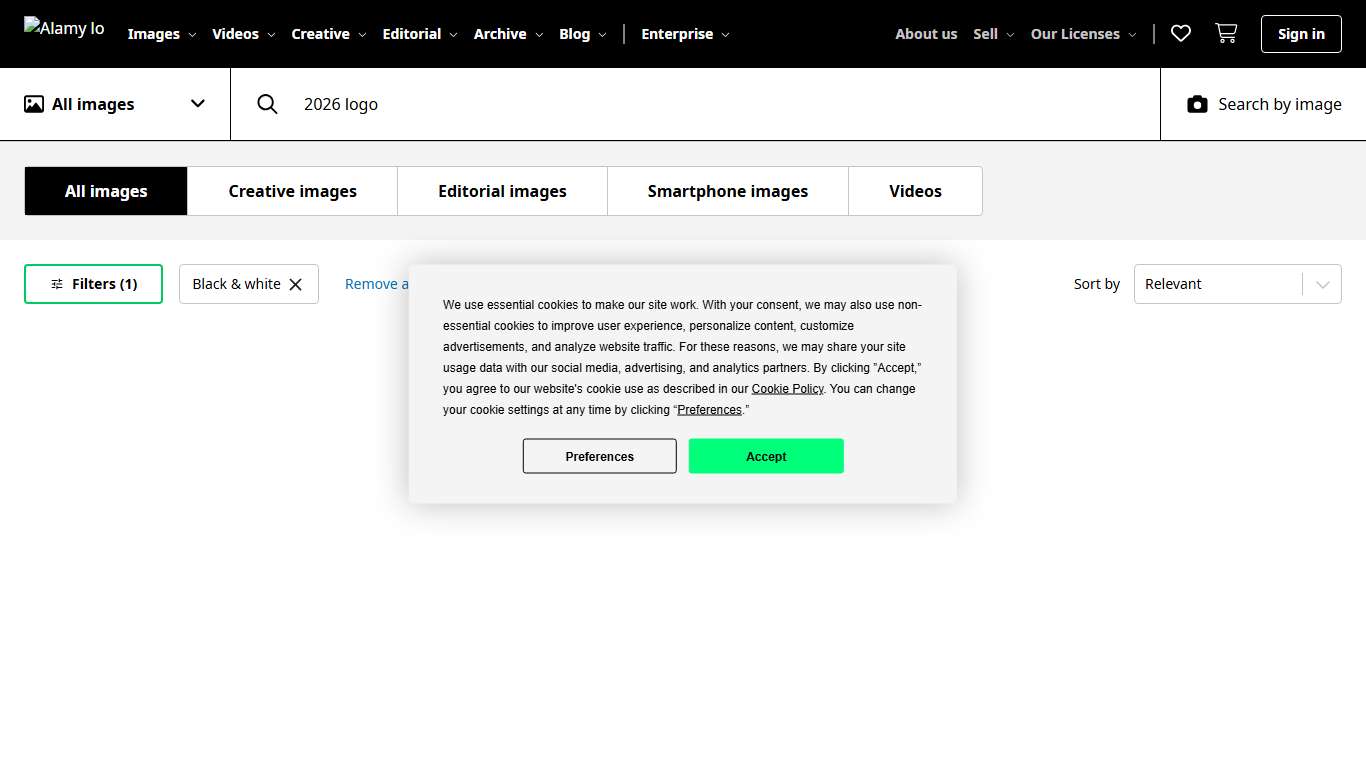Viewport: 1366px width, 768px height.
Task: Focus the search field containing 2026 logo
Action: pyautogui.click(x=700, y=104)
